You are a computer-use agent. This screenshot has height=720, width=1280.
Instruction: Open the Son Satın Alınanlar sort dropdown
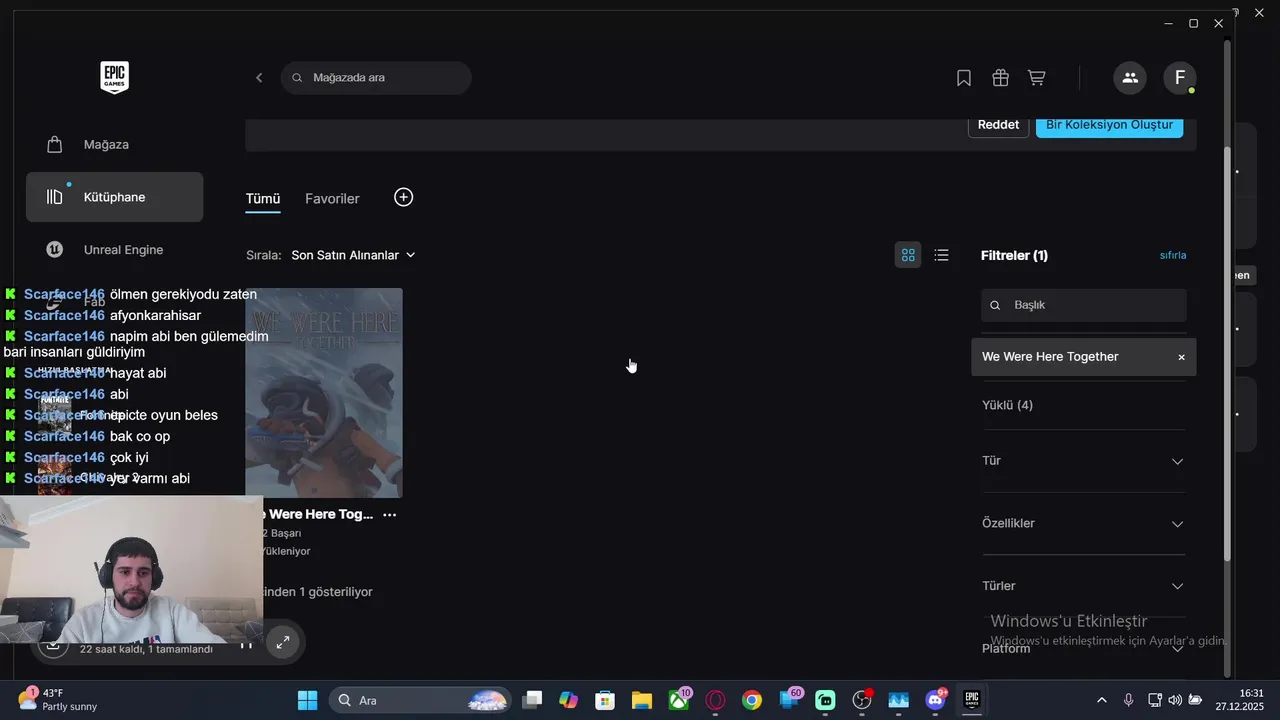353,255
